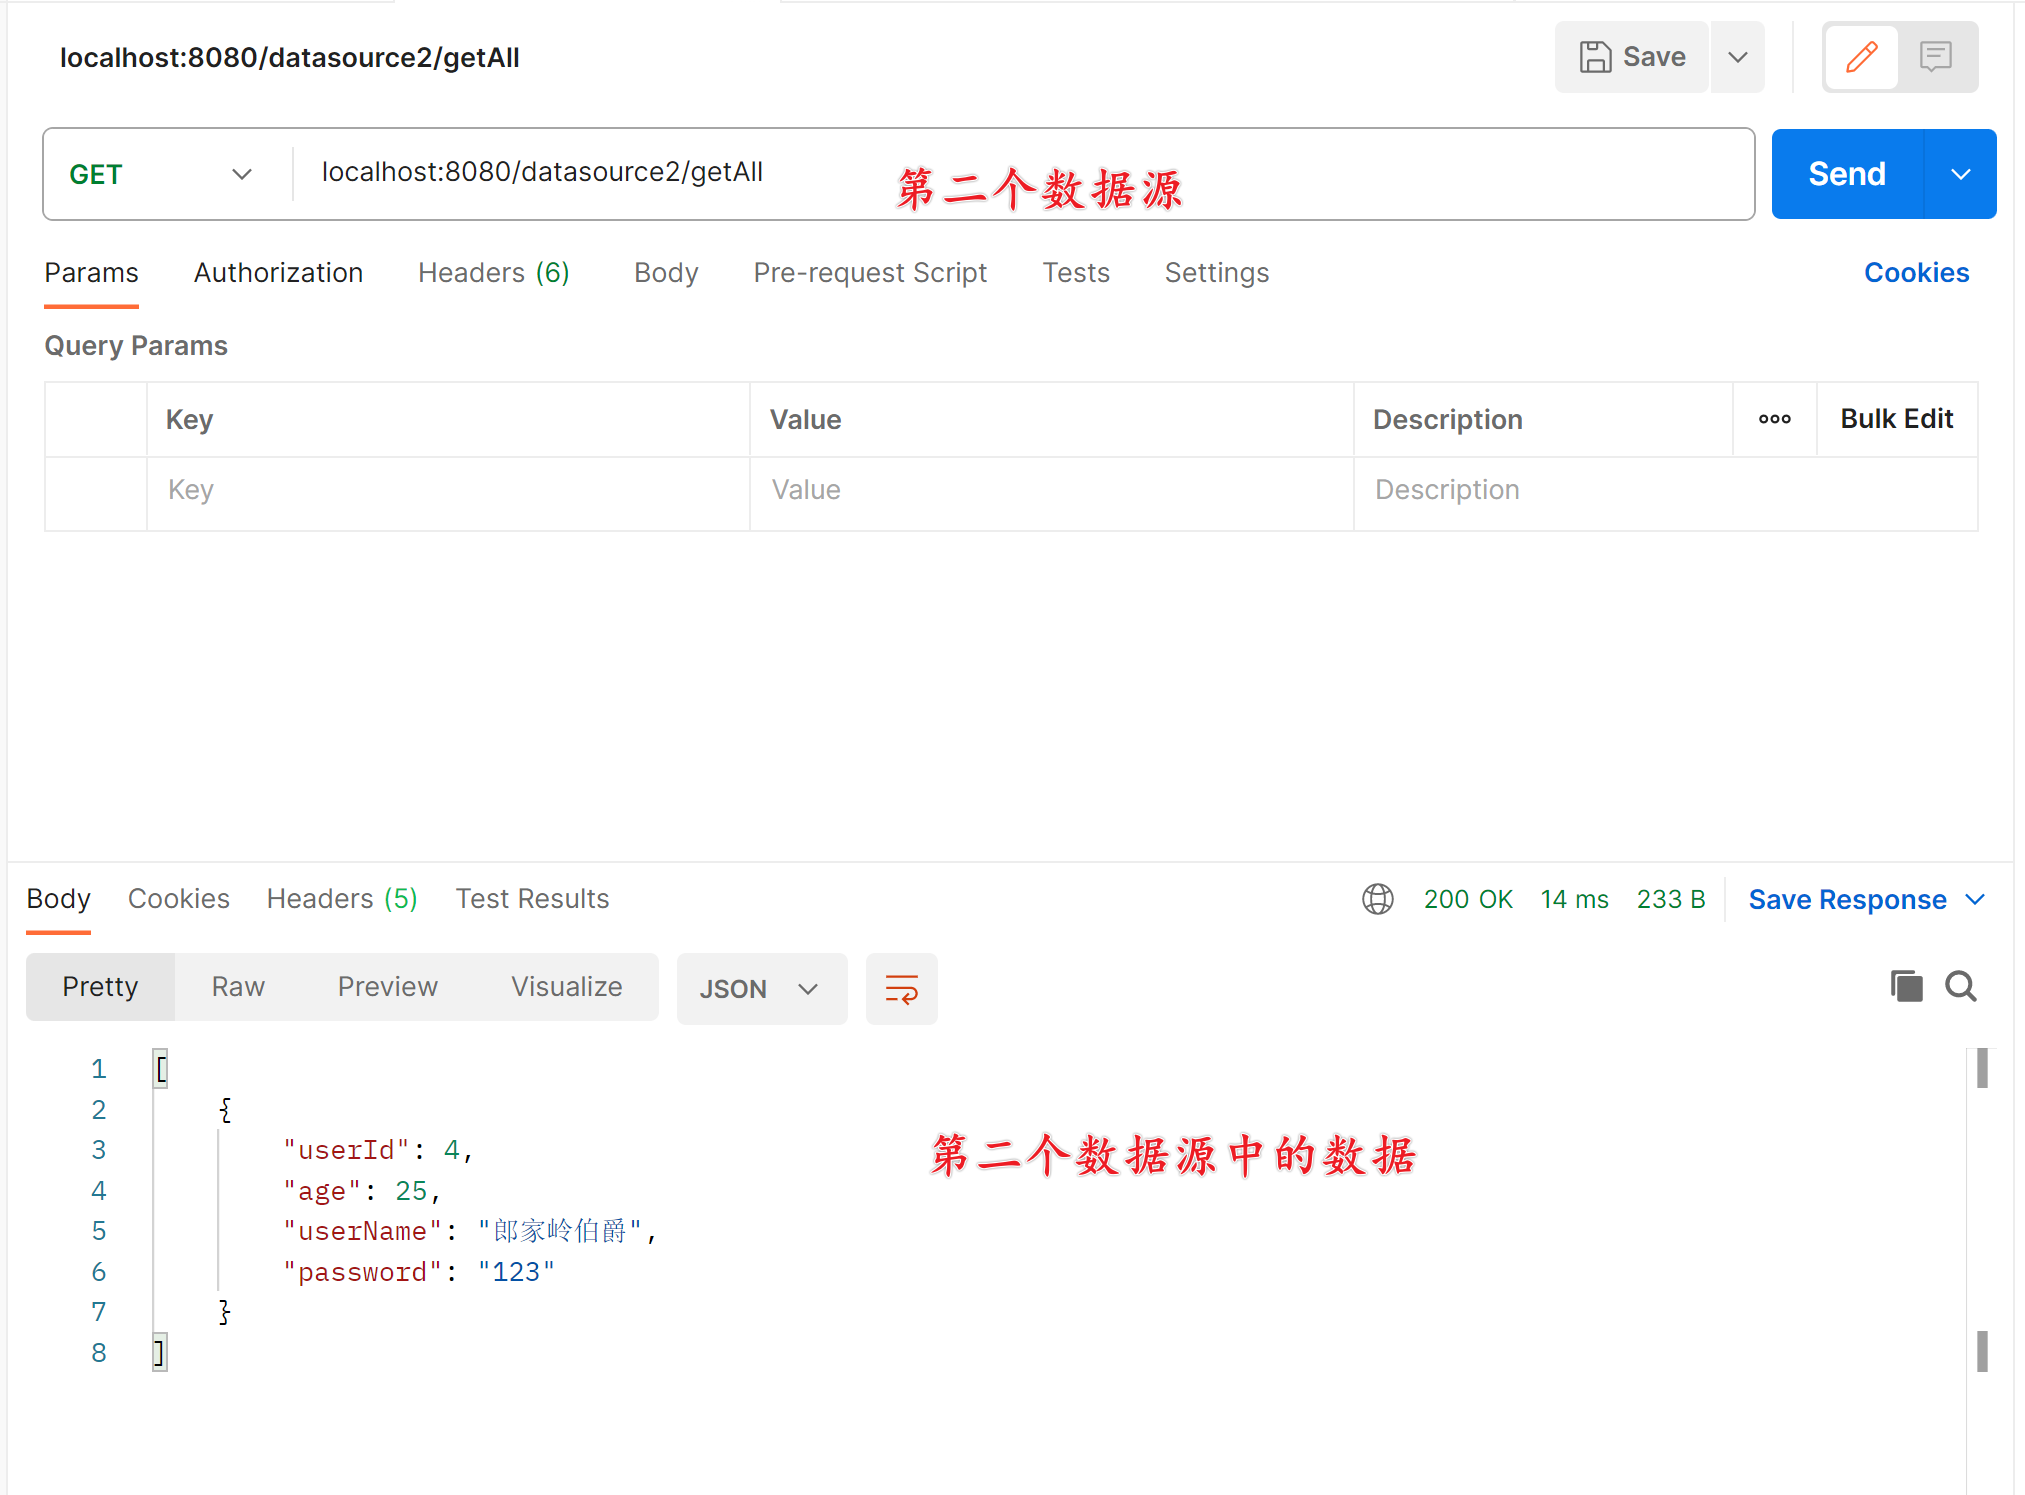
Task: Click request title localhost:8080/datasource2/getAll
Action: [x=290, y=58]
